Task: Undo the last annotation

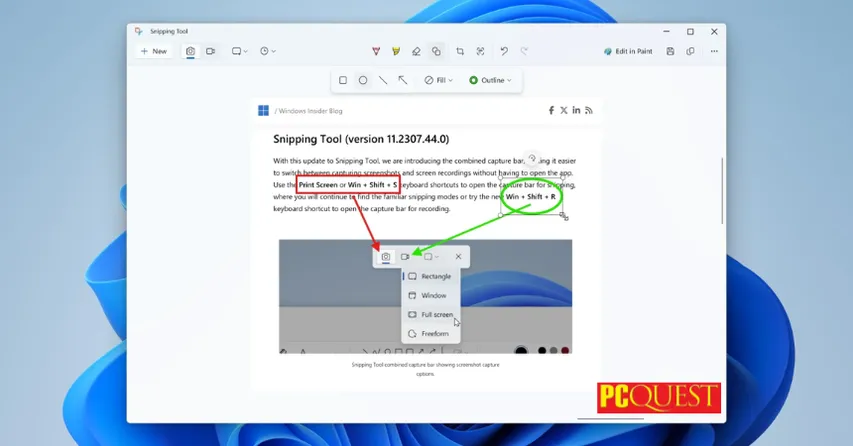Action: click(504, 51)
